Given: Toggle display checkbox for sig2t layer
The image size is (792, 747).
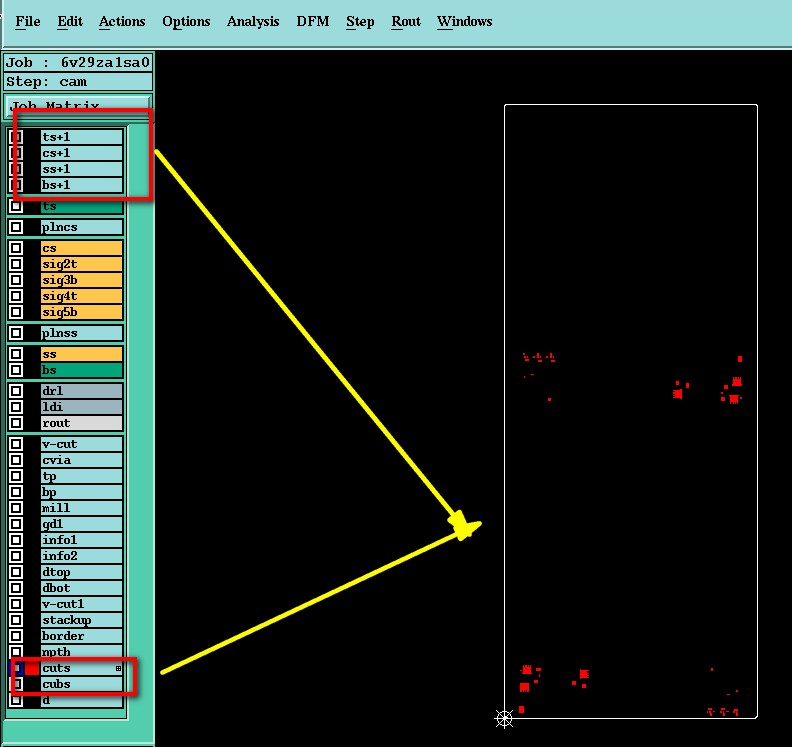Looking at the screenshot, I should tap(16, 264).
